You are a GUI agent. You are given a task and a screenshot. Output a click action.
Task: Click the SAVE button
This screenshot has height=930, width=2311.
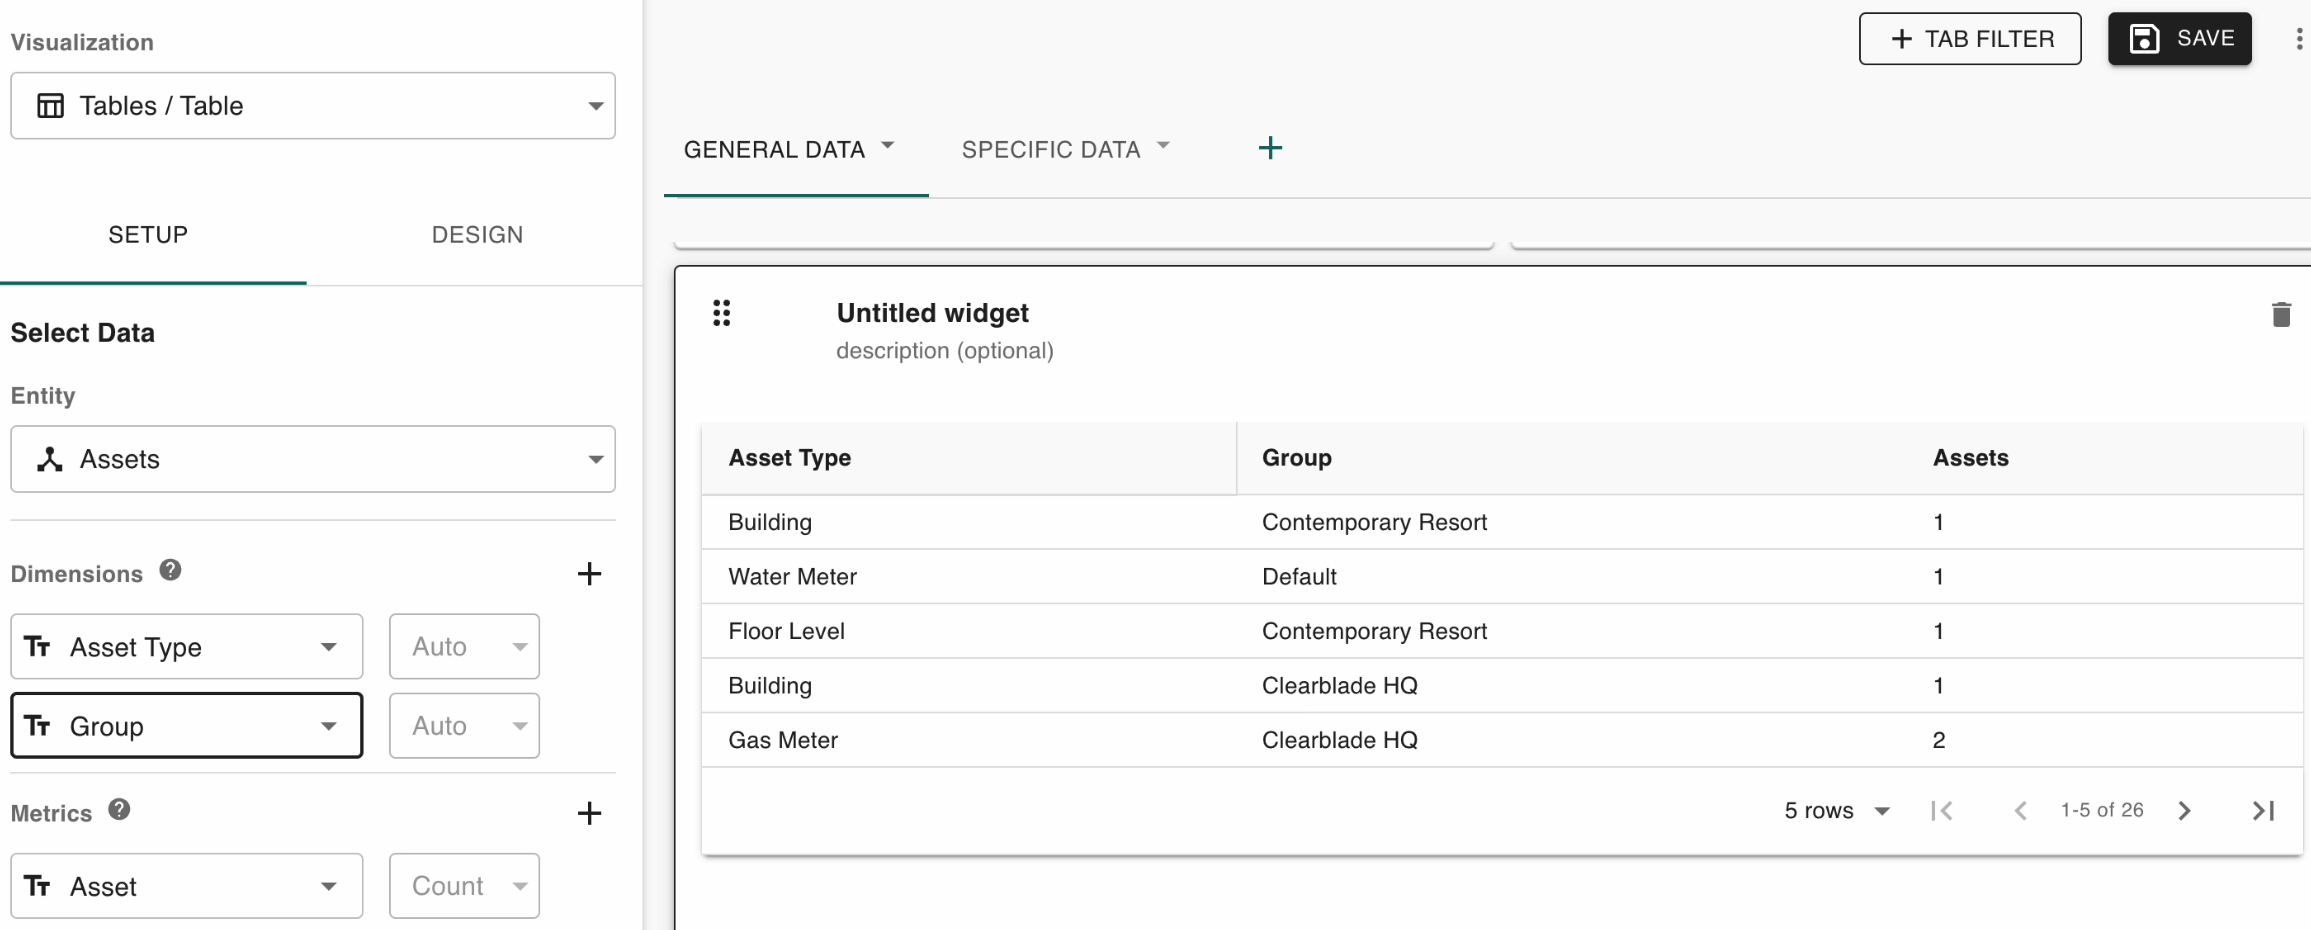pos(2179,39)
